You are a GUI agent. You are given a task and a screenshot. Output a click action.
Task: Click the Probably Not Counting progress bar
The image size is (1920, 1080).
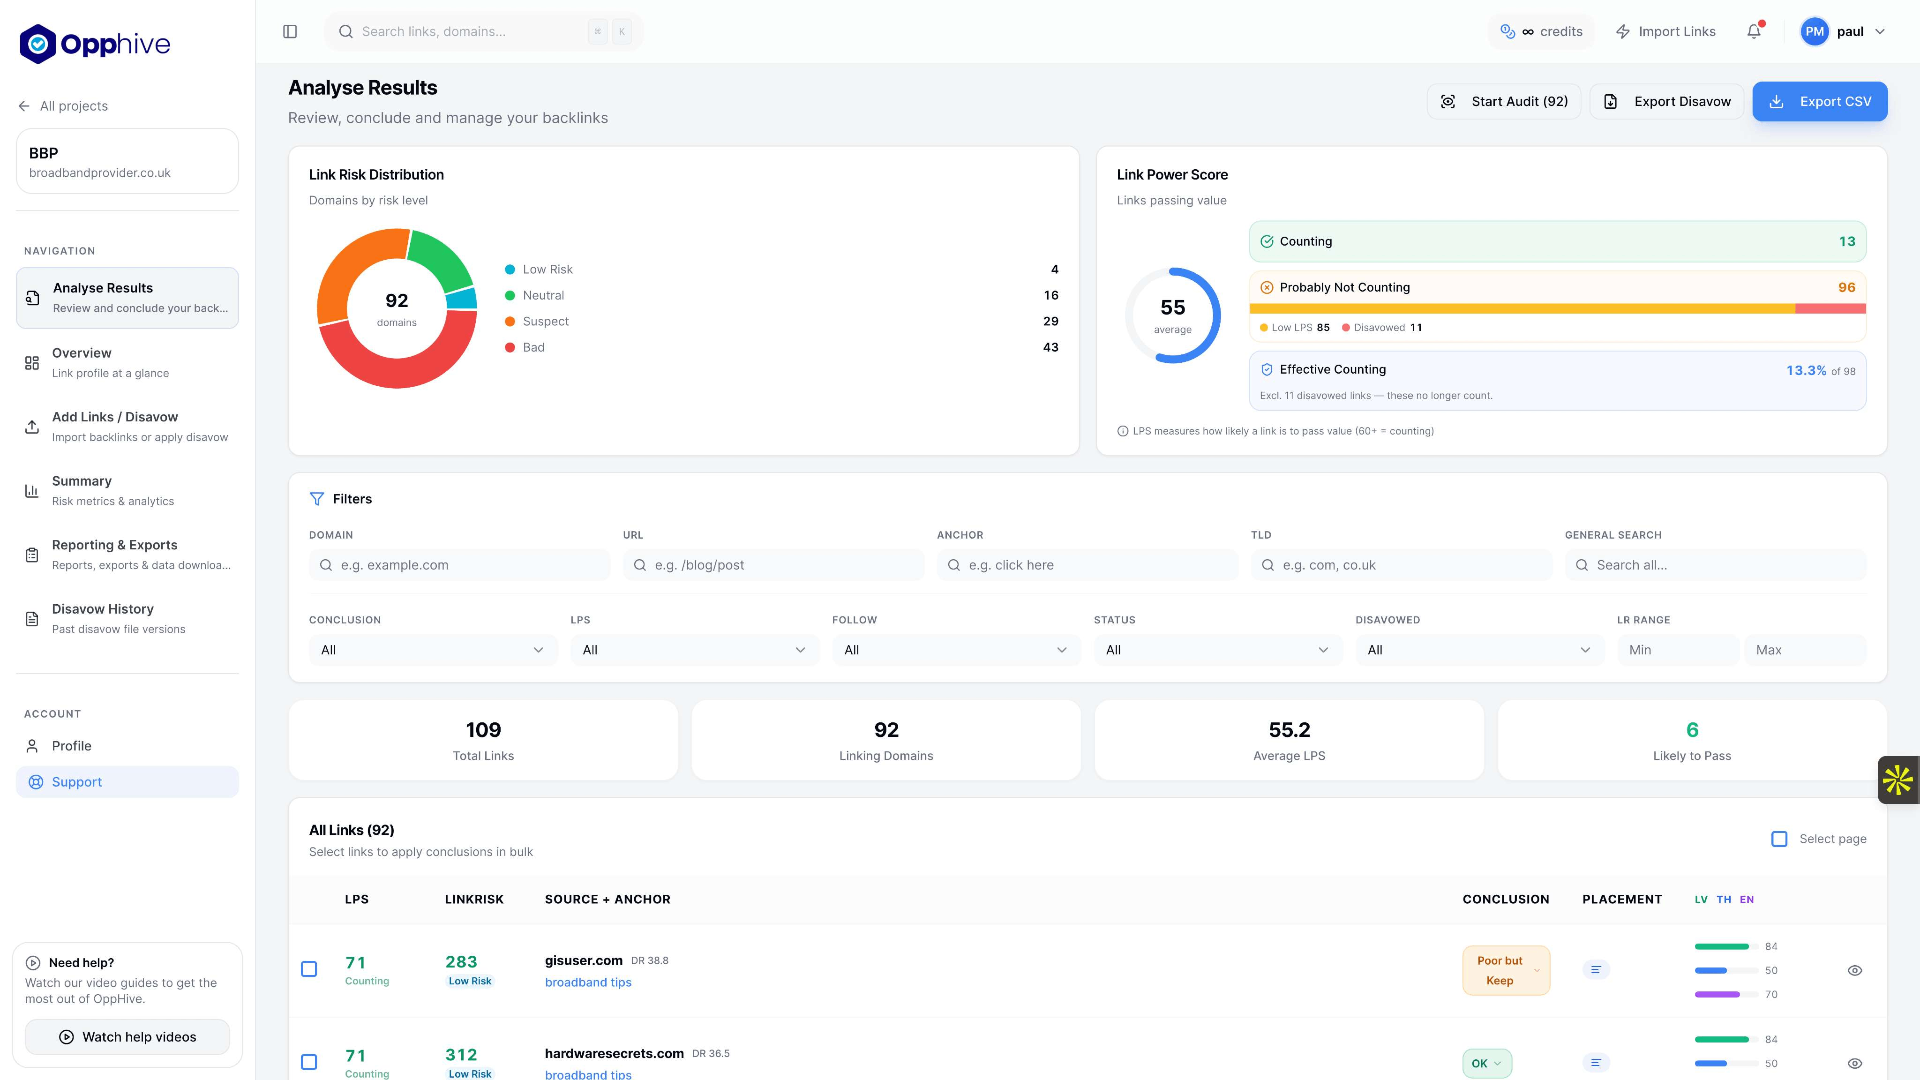[1558, 309]
